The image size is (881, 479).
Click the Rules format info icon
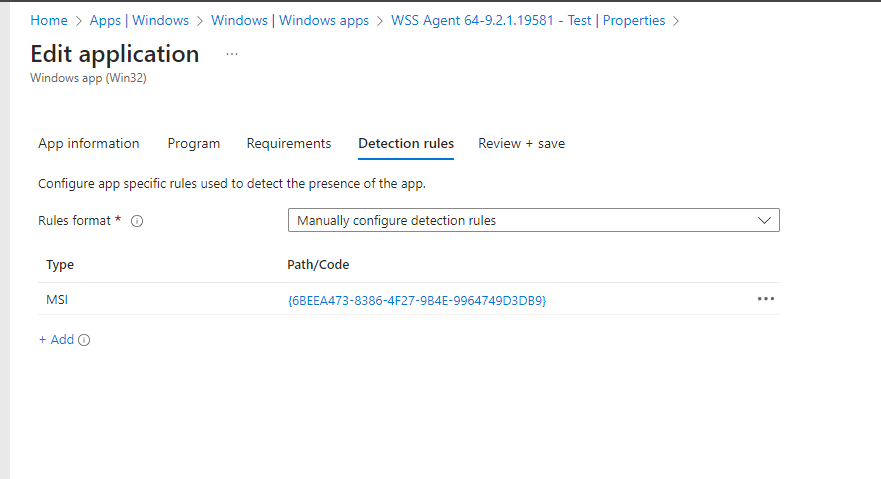click(137, 221)
